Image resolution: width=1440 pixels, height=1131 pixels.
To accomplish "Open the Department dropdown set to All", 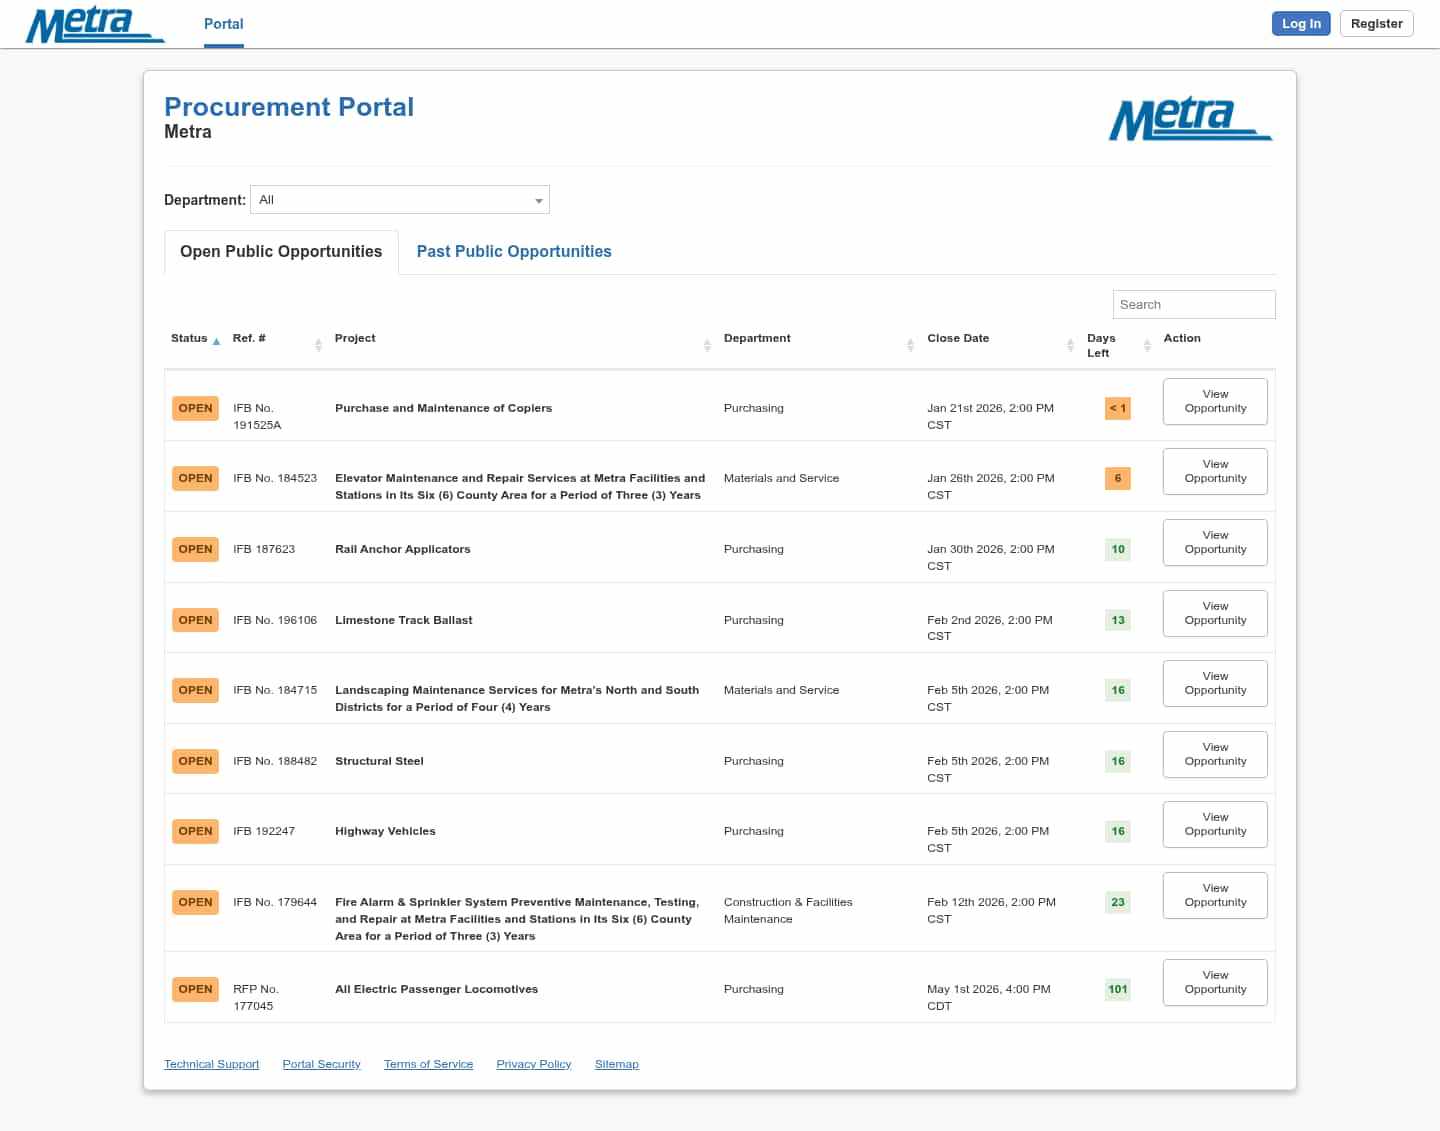I will (399, 200).
